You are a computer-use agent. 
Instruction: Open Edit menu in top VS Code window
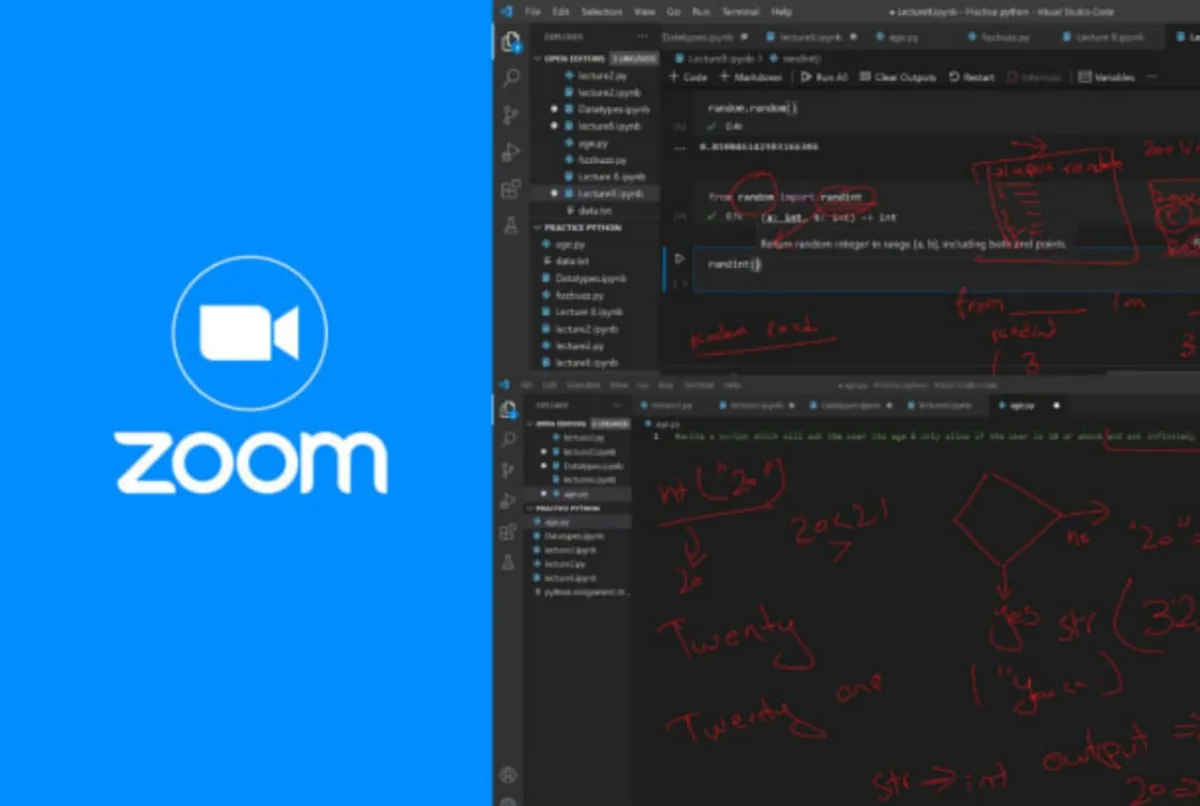point(561,12)
